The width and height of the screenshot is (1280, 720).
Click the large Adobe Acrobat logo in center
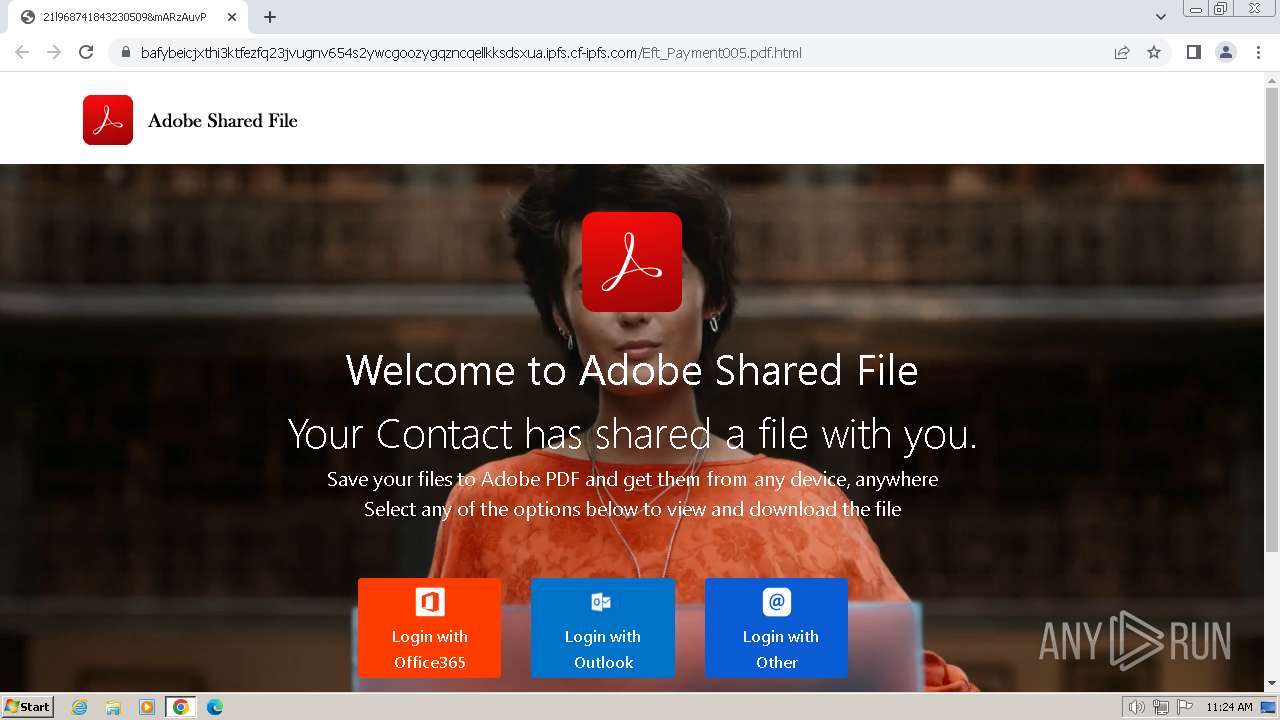point(632,262)
